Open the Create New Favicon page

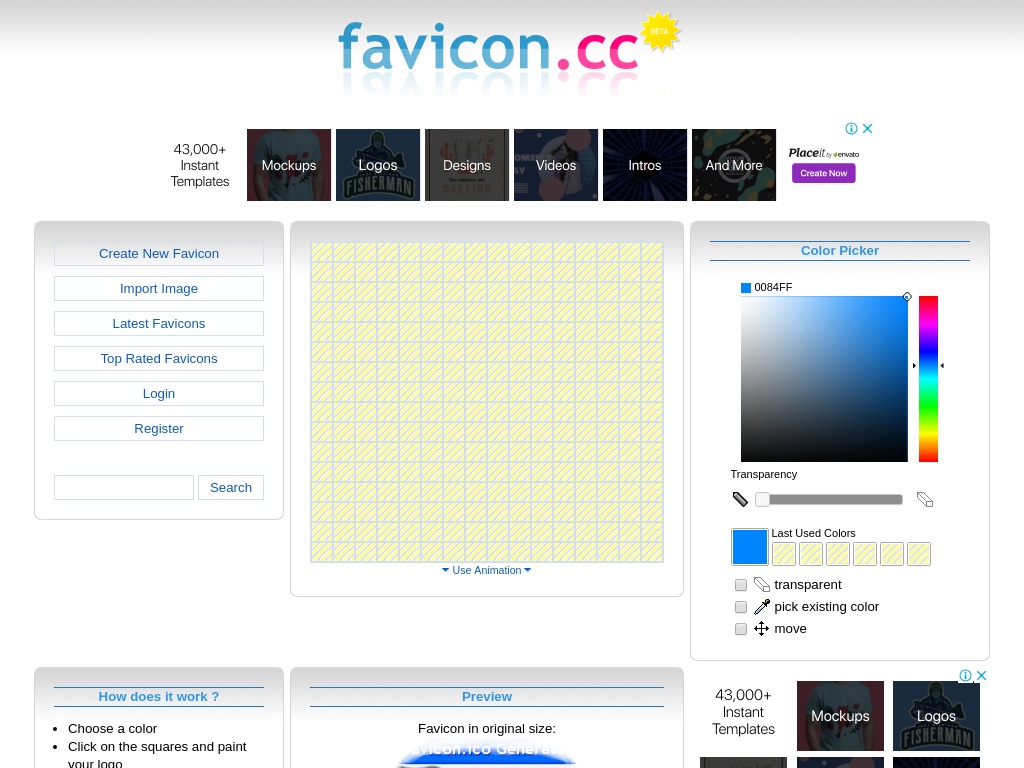pos(159,253)
